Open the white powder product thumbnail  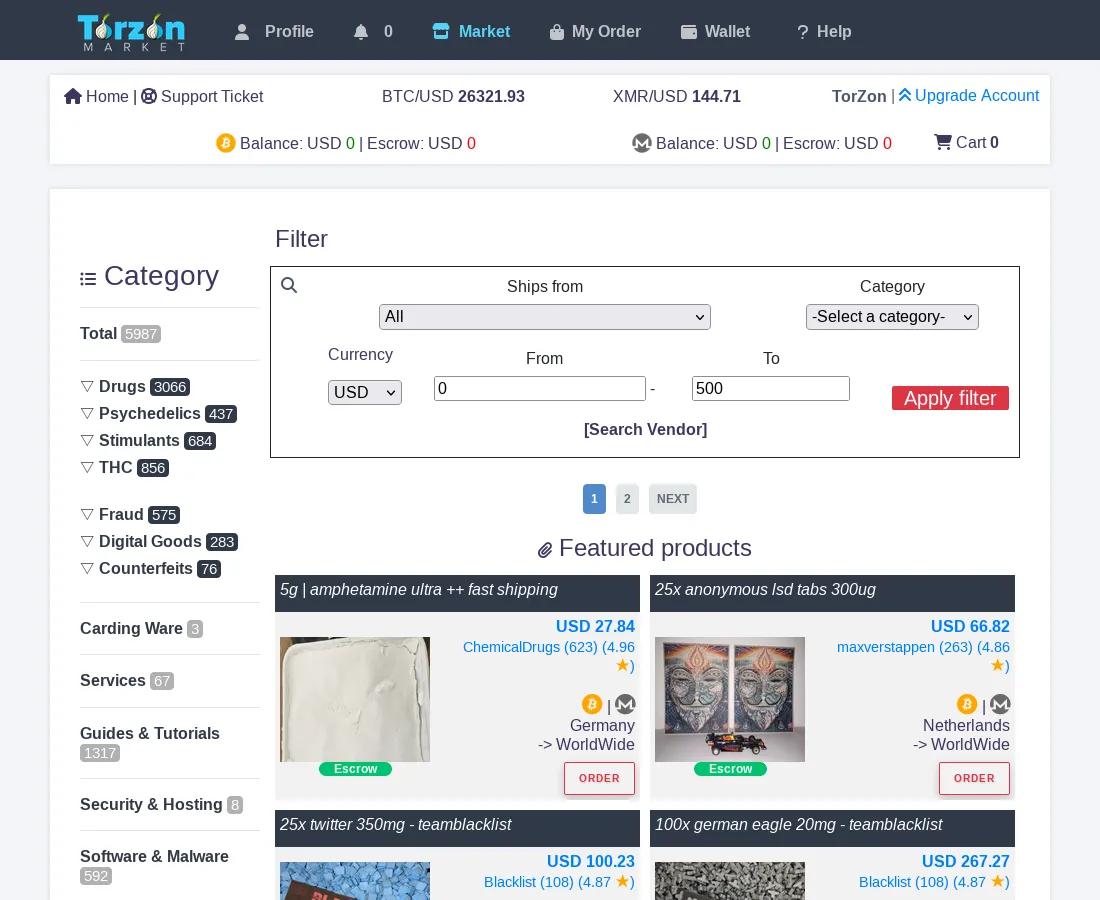point(355,699)
